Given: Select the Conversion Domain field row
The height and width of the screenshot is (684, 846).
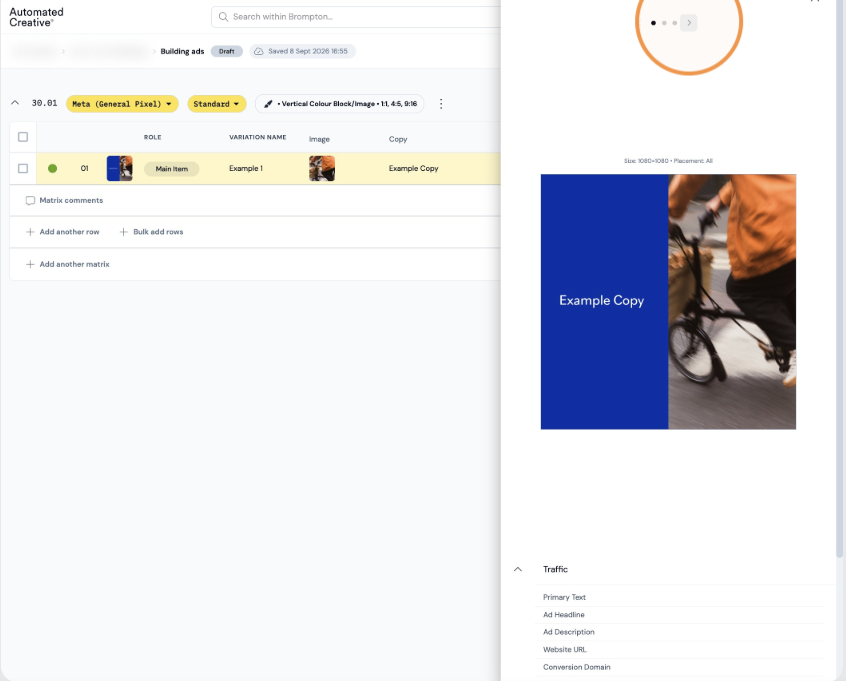Looking at the screenshot, I should 679,667.
